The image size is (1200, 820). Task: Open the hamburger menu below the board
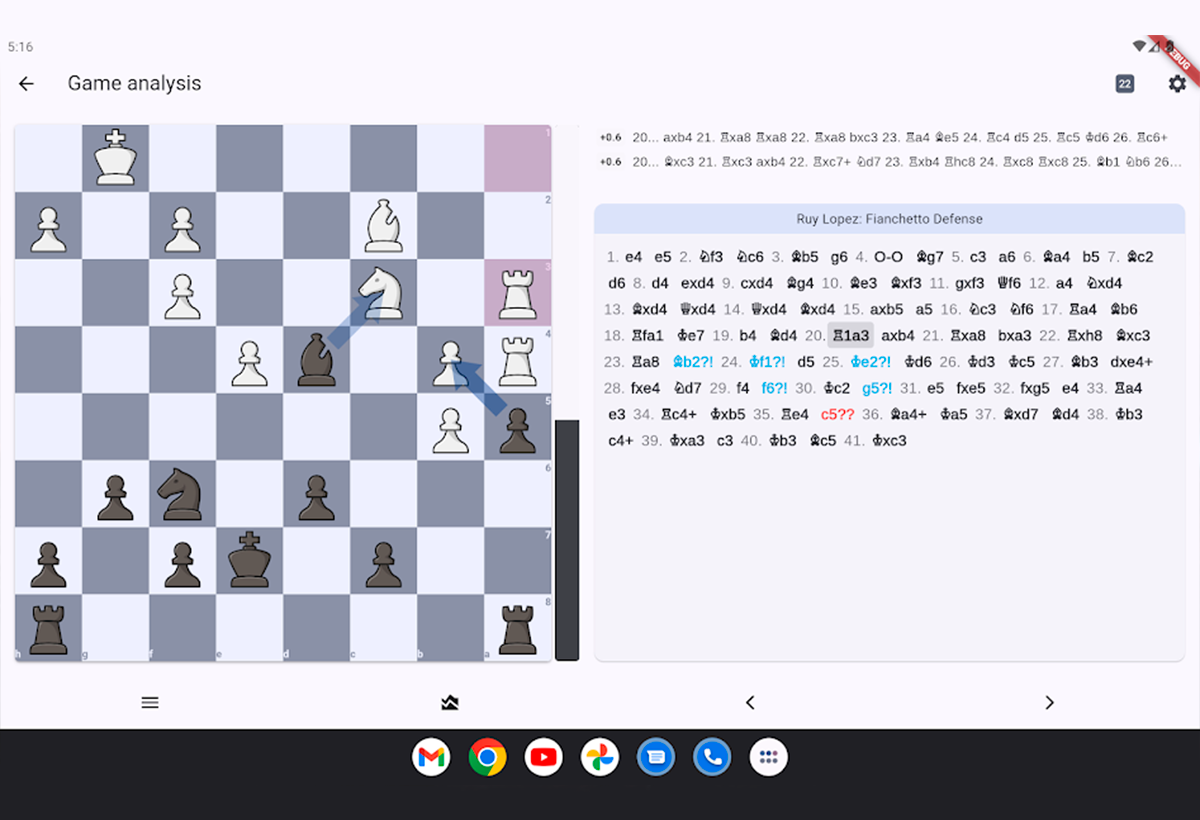click(x=150, y=702)
